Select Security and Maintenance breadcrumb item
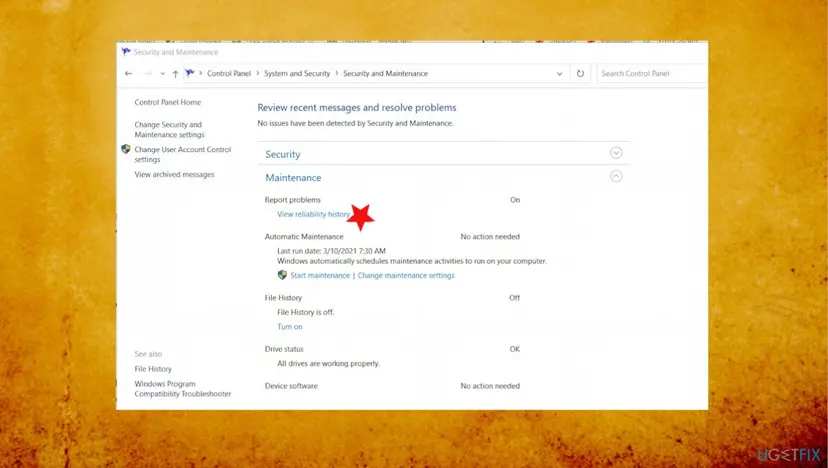Screen dimensions: 828x468 click(385, 73)
